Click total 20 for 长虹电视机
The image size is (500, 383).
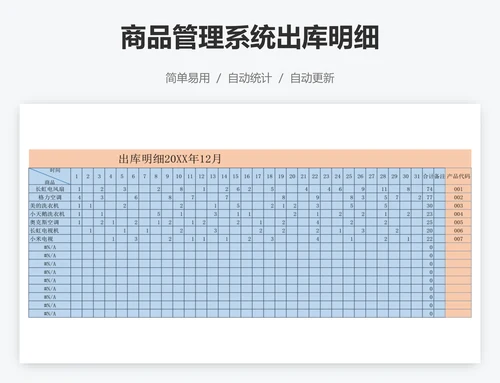429,231
